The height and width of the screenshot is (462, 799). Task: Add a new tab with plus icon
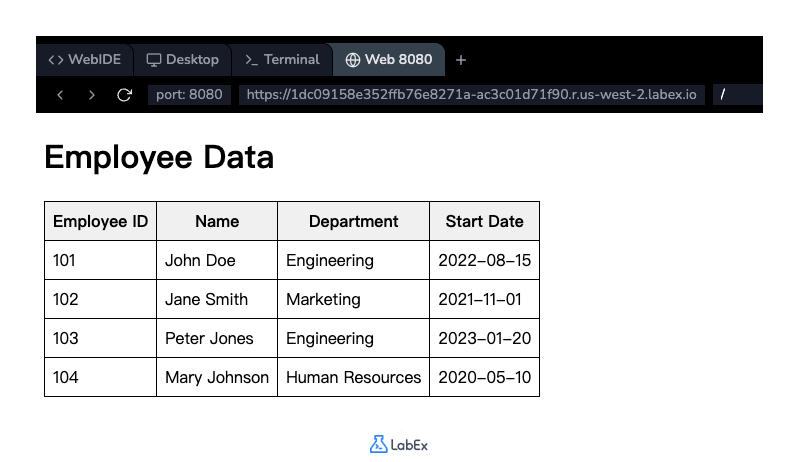461,60
